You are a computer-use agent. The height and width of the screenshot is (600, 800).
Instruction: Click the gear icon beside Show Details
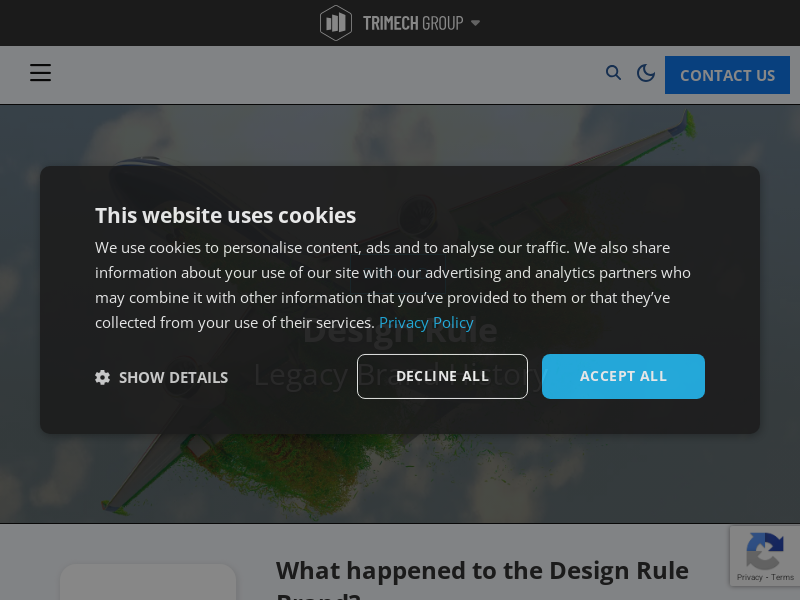[x=103, y=378]
